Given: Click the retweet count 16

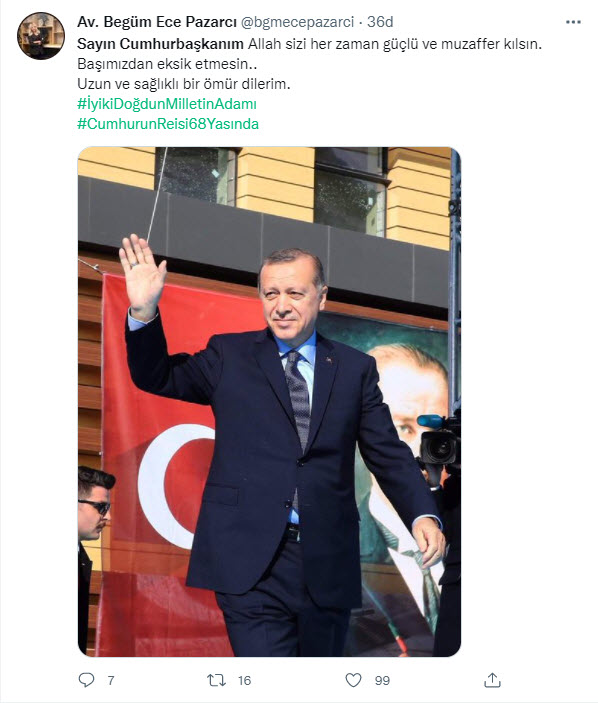Looking at the screenshot, I should [244, 681].
